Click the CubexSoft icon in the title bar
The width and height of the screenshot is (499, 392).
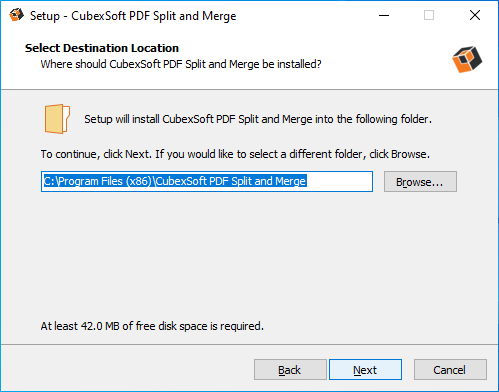pyautogui.click(x=16, y=15)
